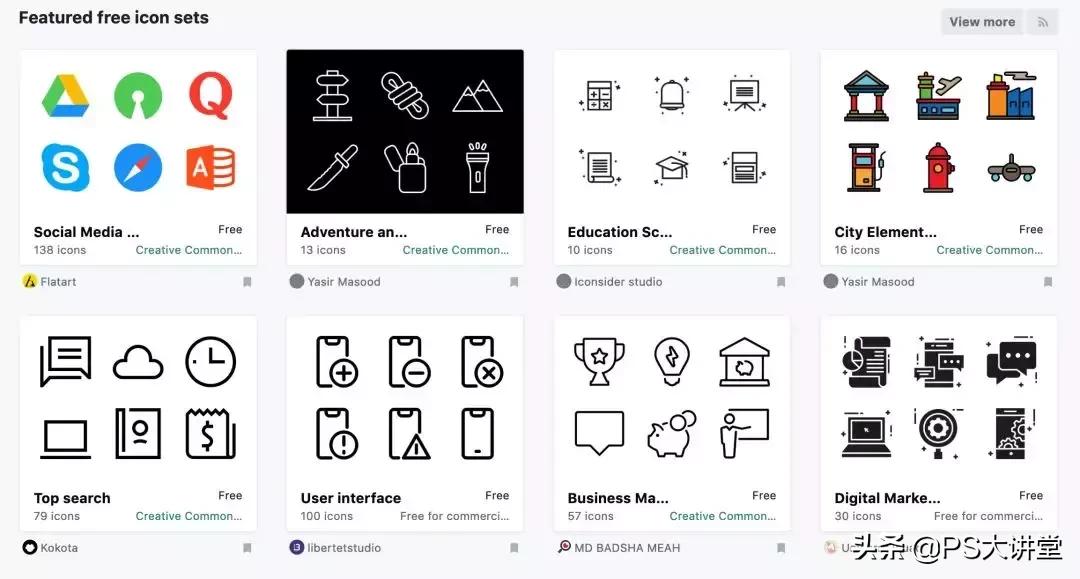Click the airplane icon in City Elements
Image resolution: width=1080 pixels, height=579 pixels.
coord(1010,168)
